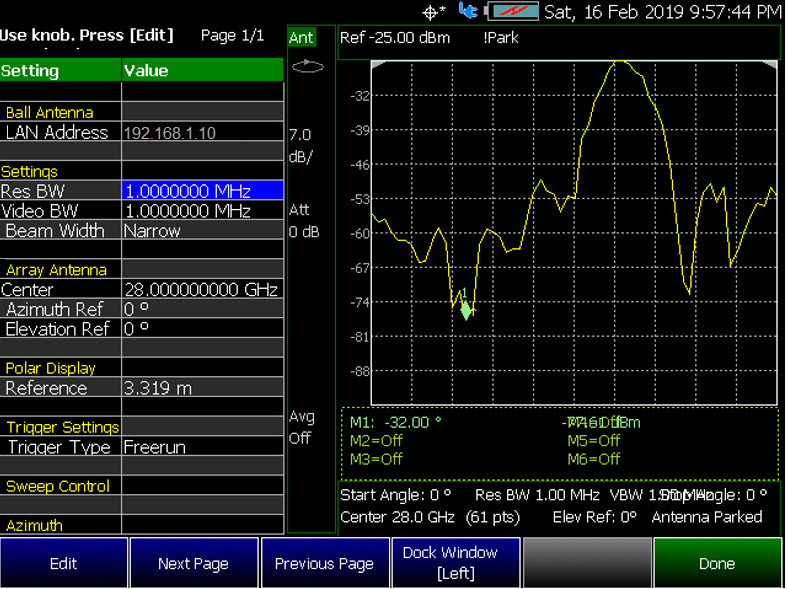Screen dimensions: 788x589
Task: Click the M2=Off marker entry
Action: (x=376, y=441)
